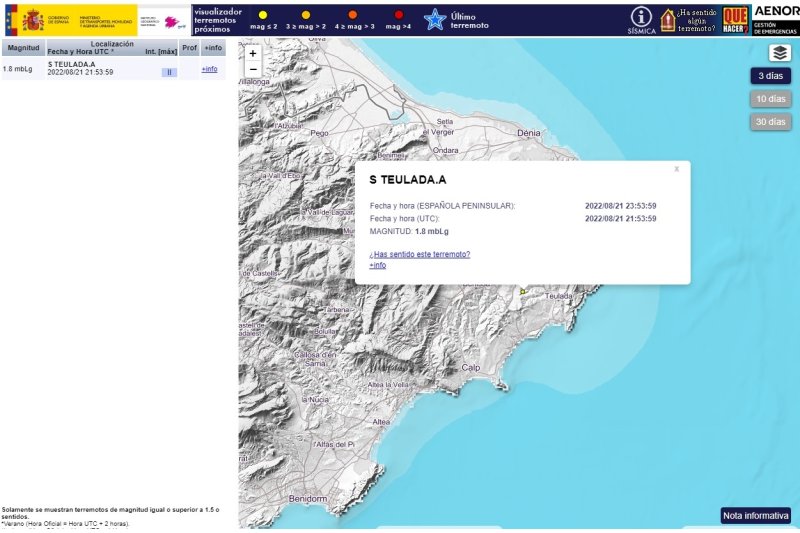
Task: Click the +info column header
Action: click(213, 47)
